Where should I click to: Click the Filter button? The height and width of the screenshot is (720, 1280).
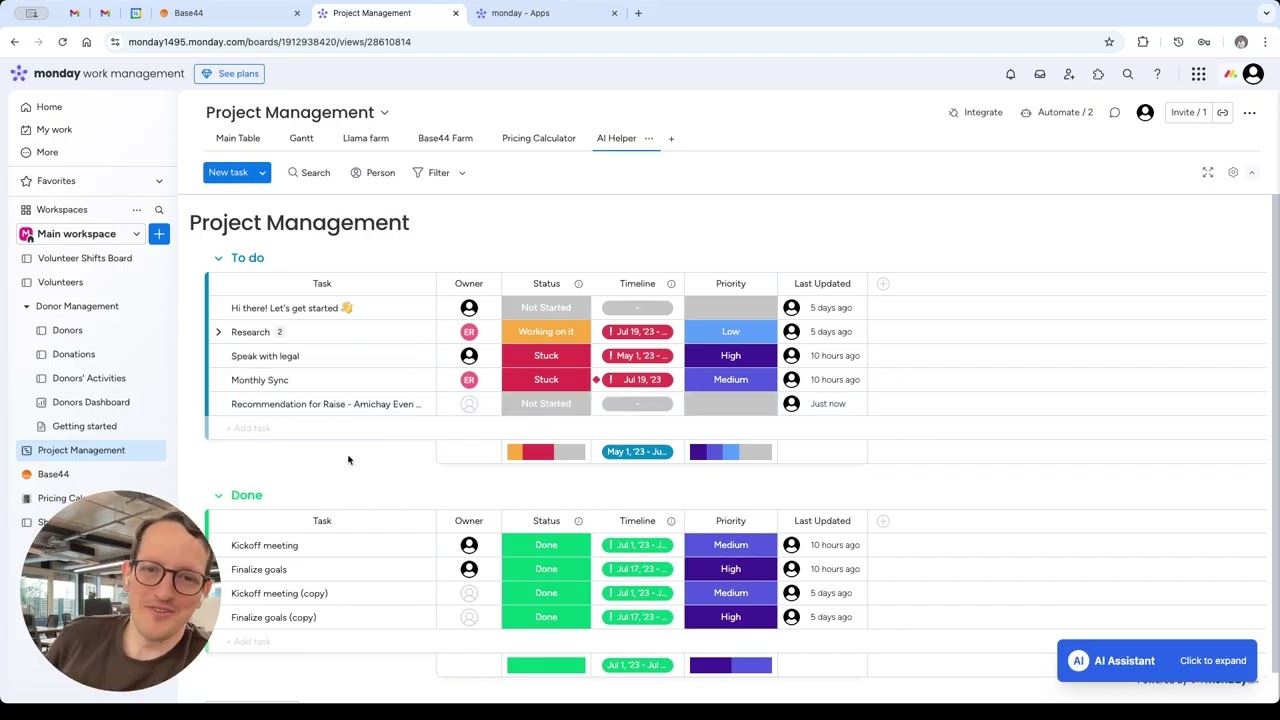431,173
